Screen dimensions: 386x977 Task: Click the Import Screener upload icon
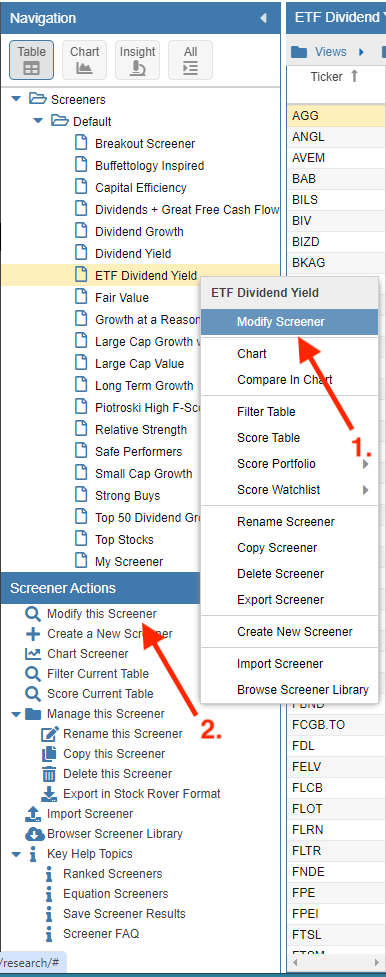tap(32, 813)
